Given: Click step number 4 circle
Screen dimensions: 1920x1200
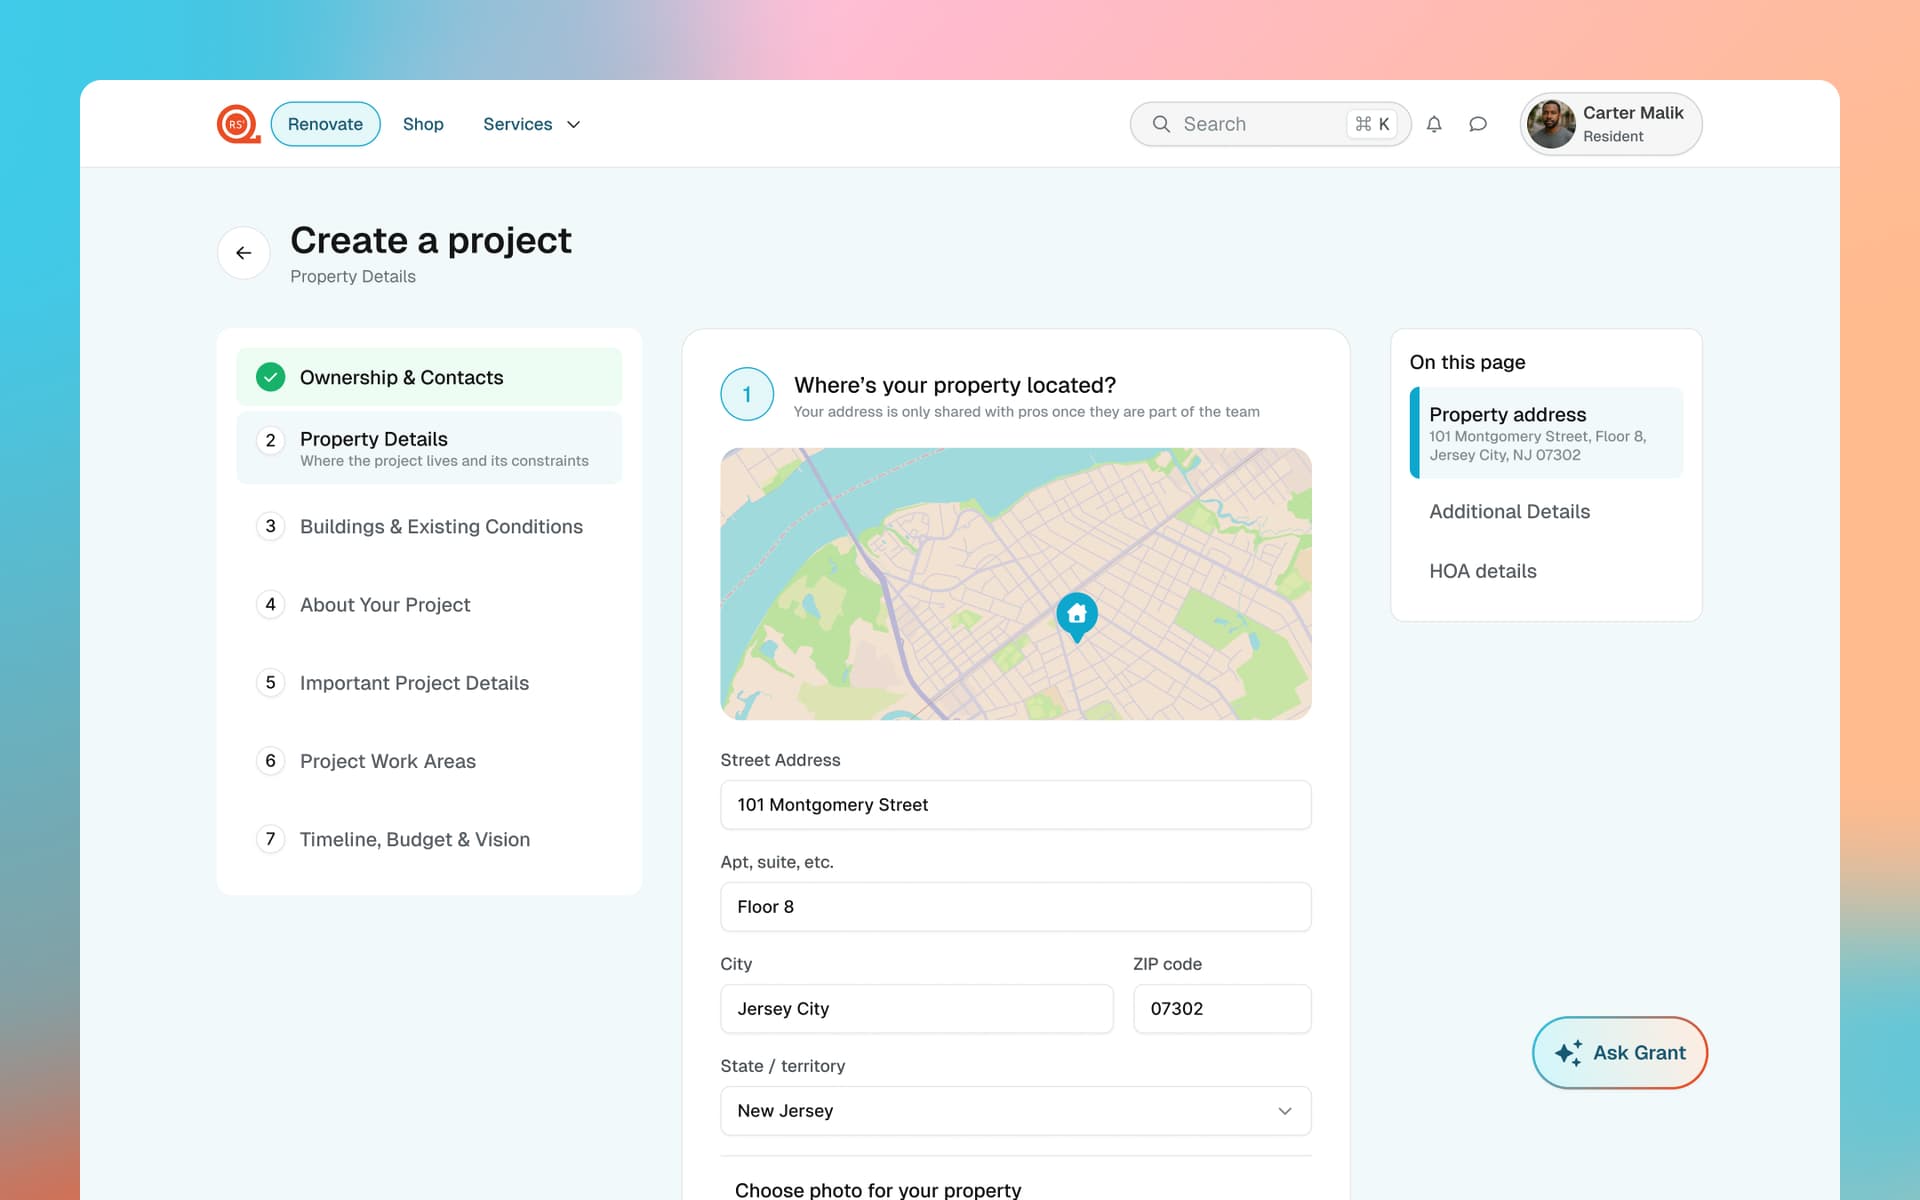Looking at the screenshot, I should [270, 604].
